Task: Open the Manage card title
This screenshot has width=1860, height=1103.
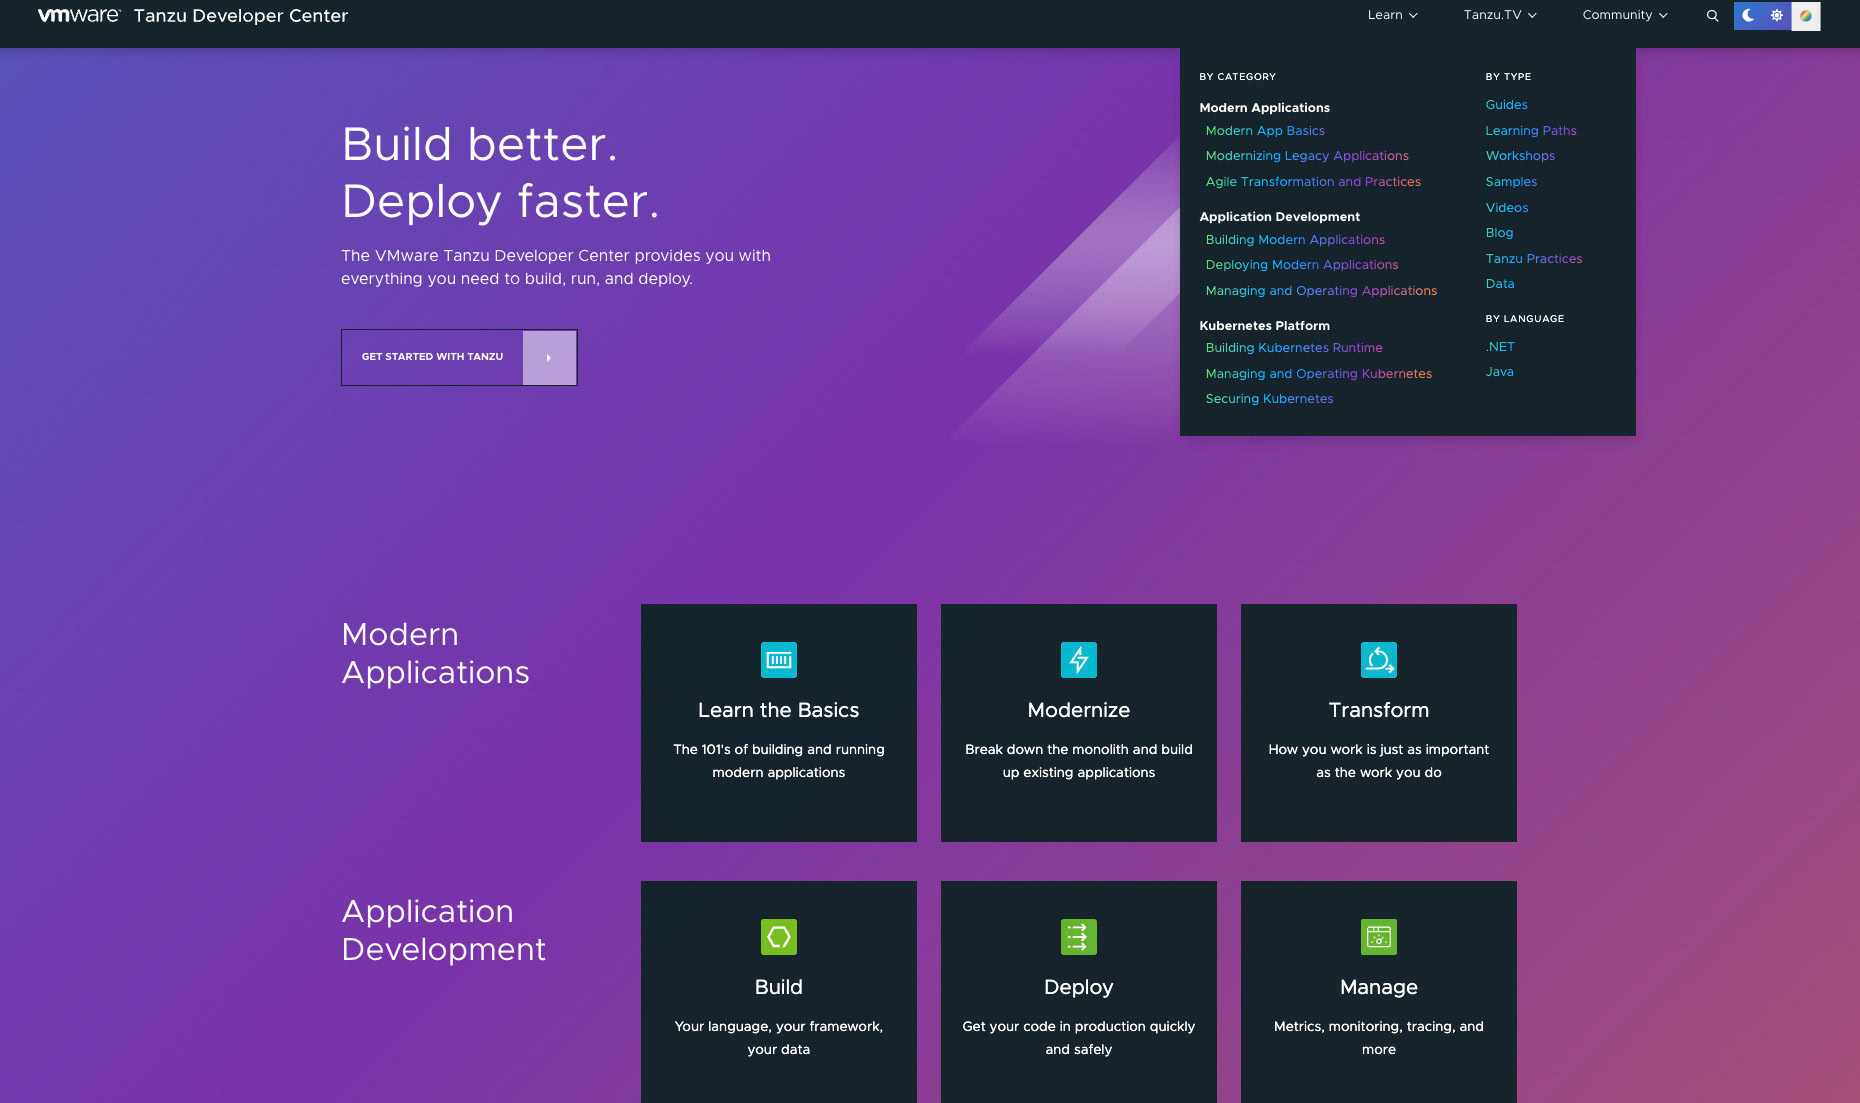Action: click(x=1379, y=987)
